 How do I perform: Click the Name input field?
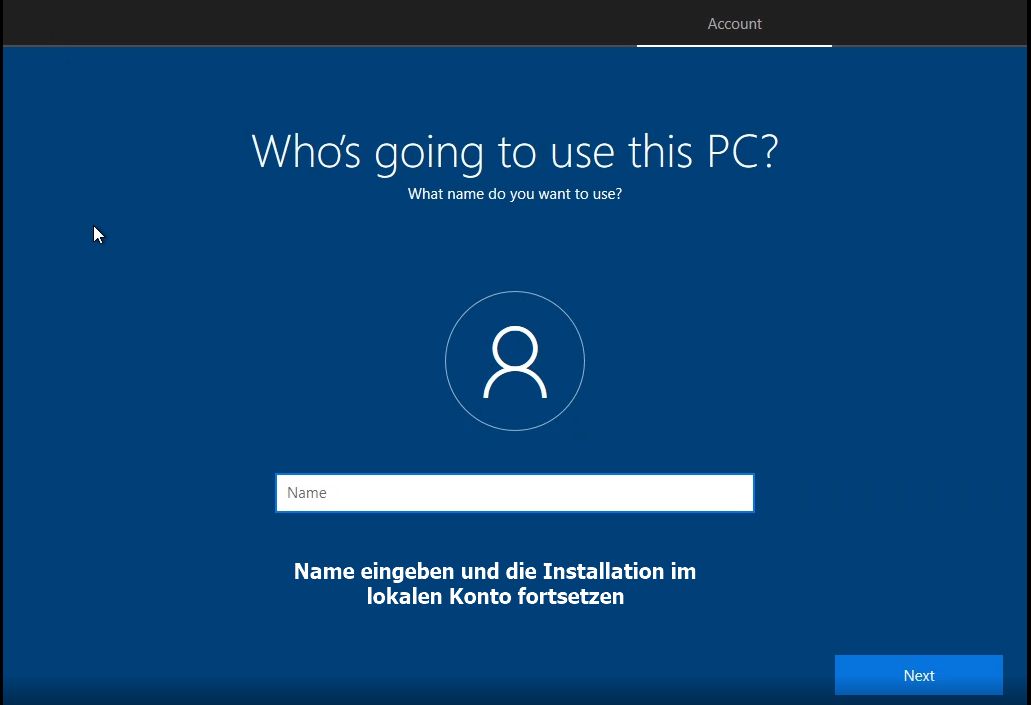click(515, 493)
